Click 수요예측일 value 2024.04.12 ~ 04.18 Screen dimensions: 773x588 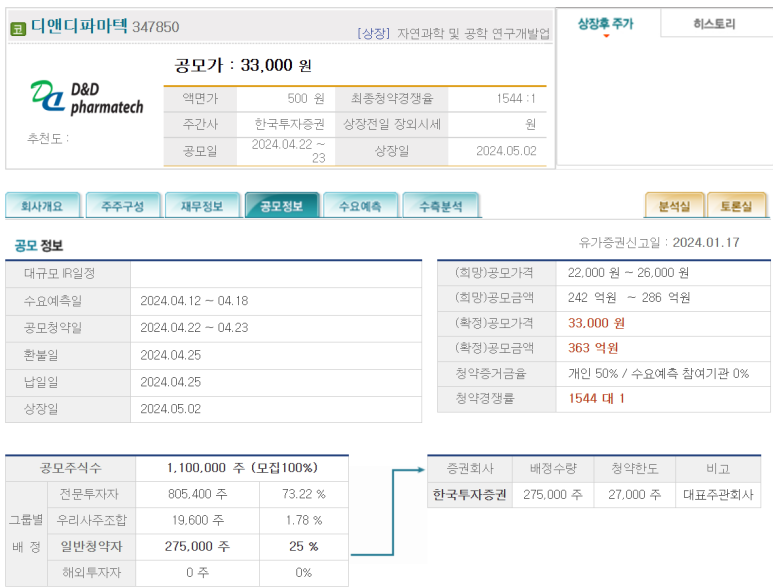(x=194, y=301)
